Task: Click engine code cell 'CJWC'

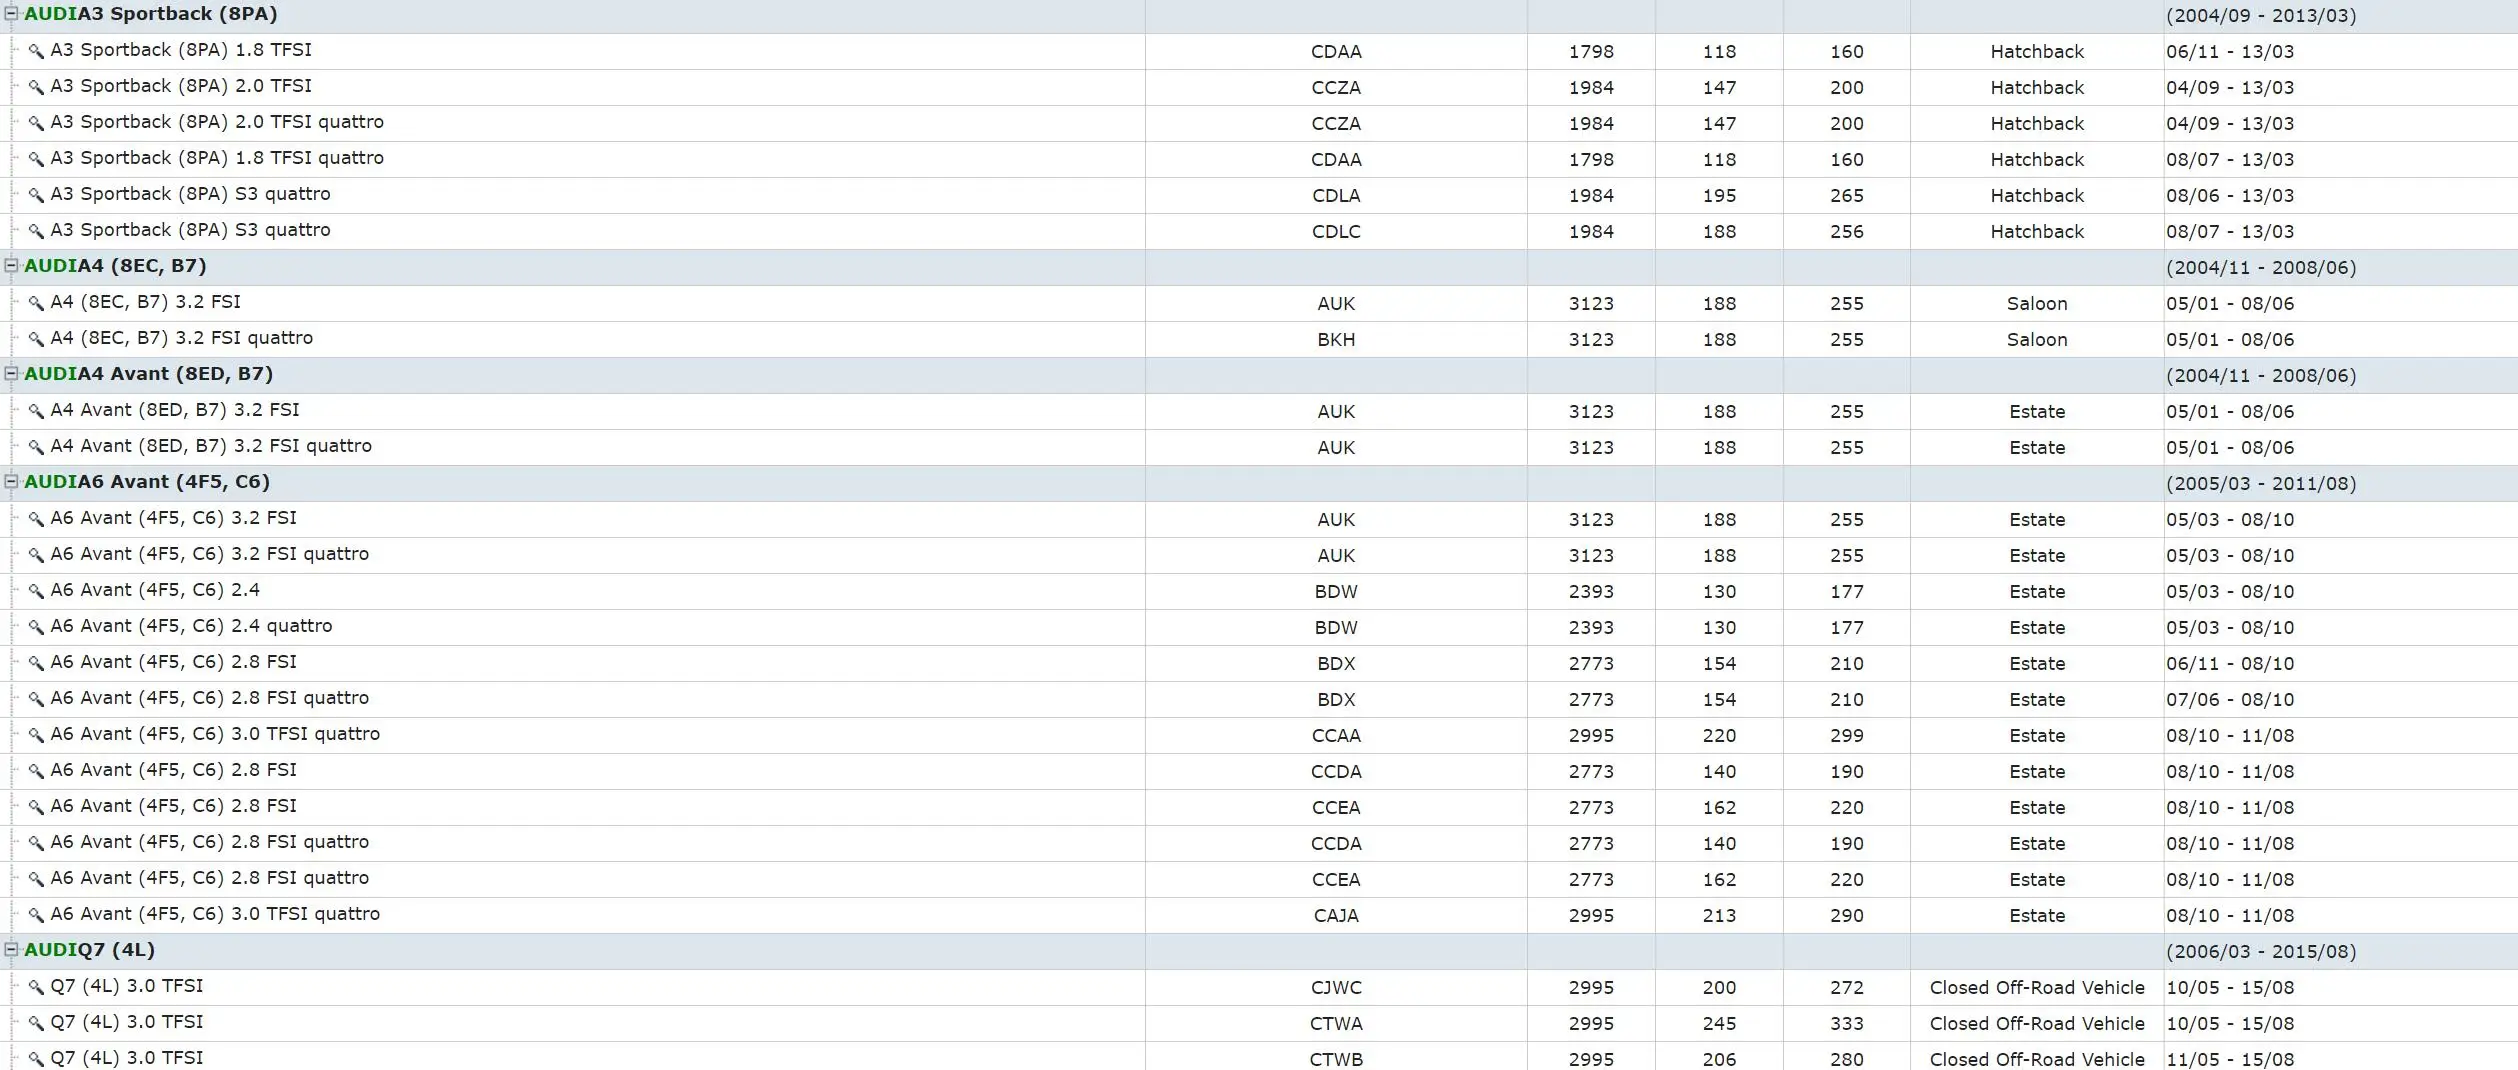Action: 1336,988
